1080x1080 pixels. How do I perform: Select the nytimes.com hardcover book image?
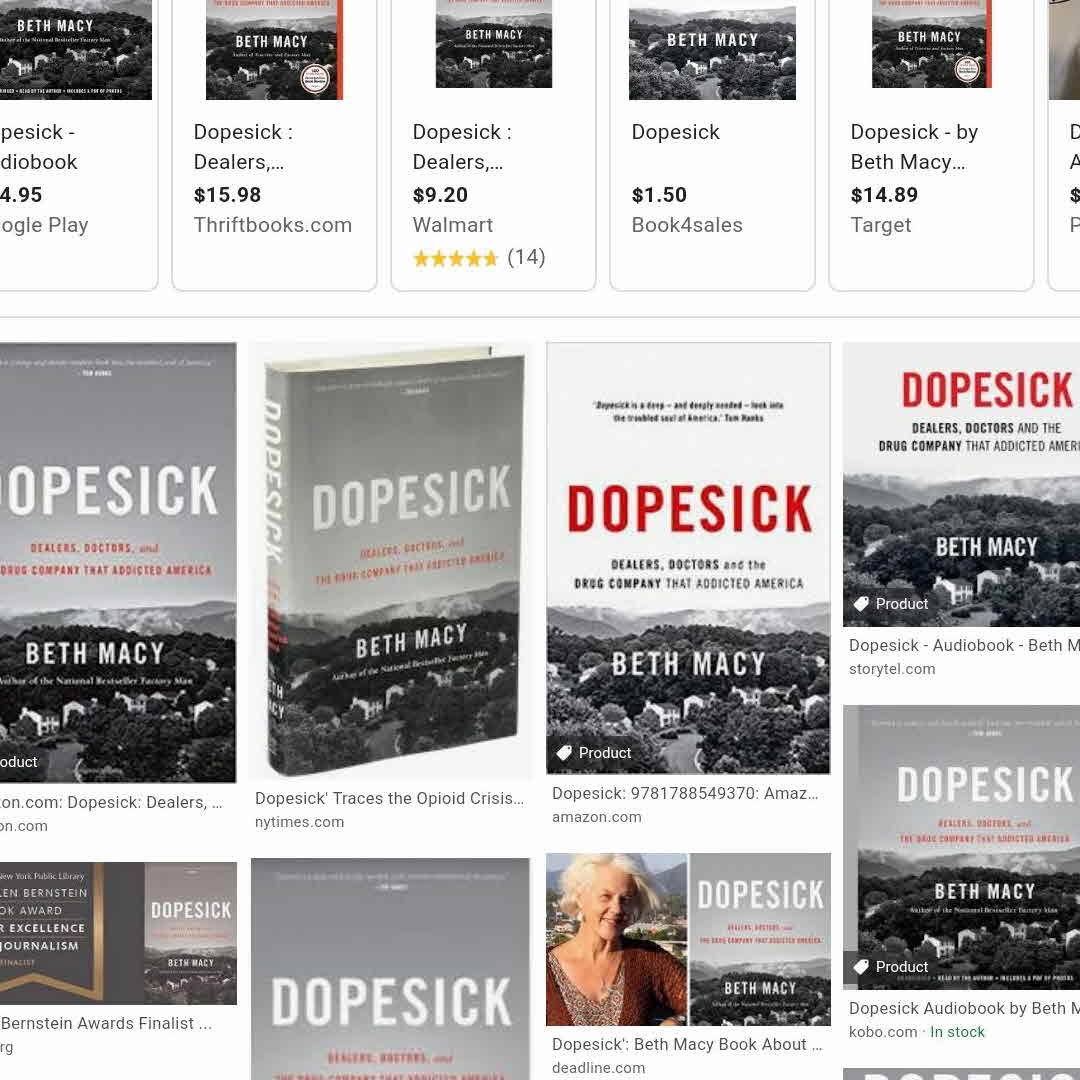(x=391, y=561)
